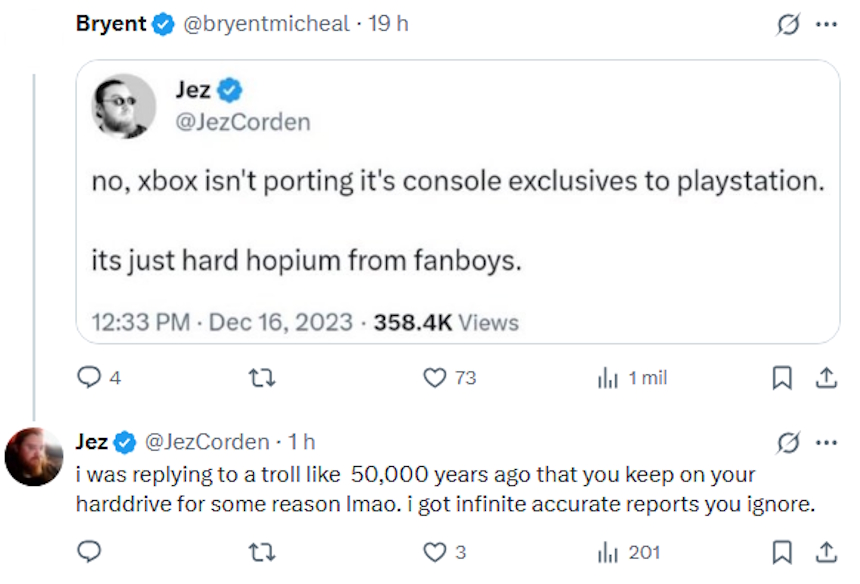The image size is (860, 584).
Task: Reply to Bryent's tweet
Action: pyautogui.click(x=90, y=378)
